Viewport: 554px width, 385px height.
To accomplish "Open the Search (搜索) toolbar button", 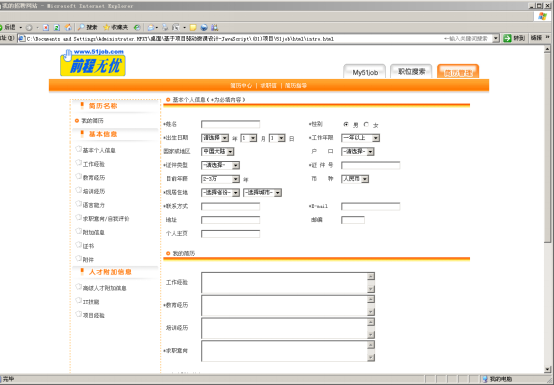I will tap(88, 28).
